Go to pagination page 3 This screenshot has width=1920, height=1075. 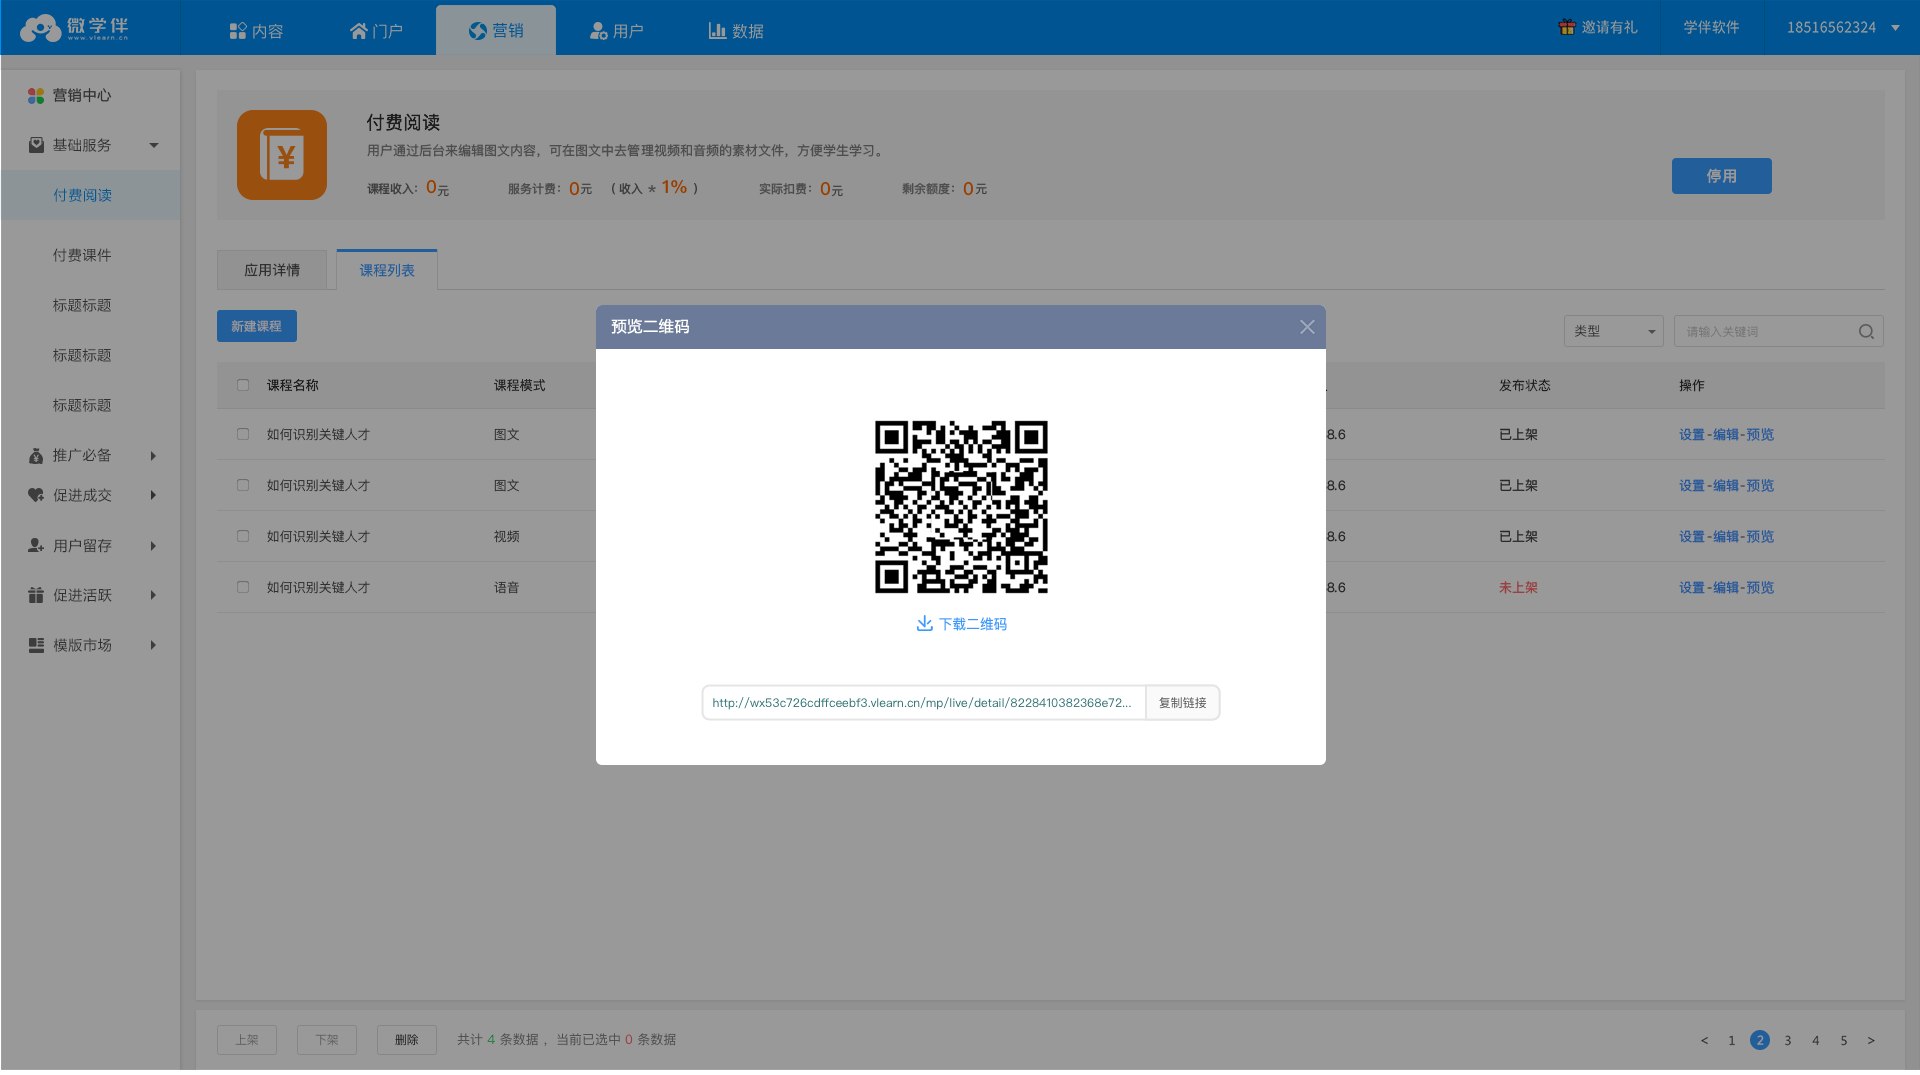(1788, 1041)
